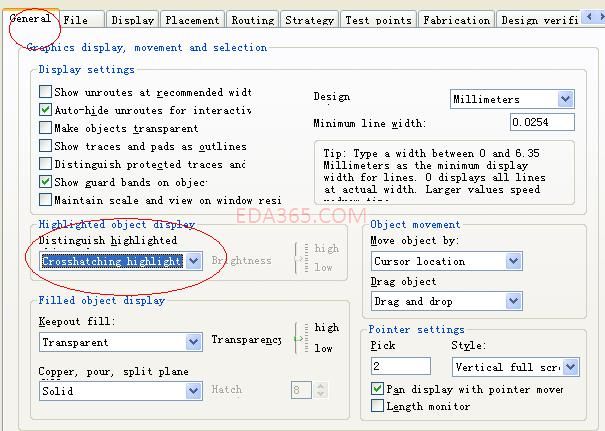The height and width of the screenshot is (431, 605).
Task: Enable Show unroutes at recommended width
Action: [x=46, y=92]
